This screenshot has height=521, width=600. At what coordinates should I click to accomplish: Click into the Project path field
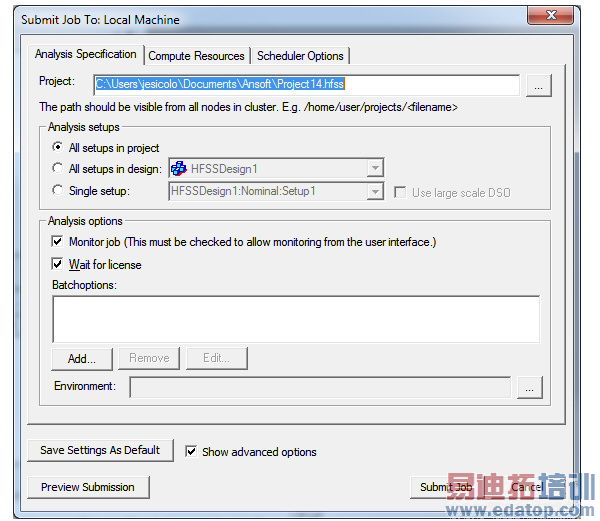pyautogui.click(x=306, y=84)
